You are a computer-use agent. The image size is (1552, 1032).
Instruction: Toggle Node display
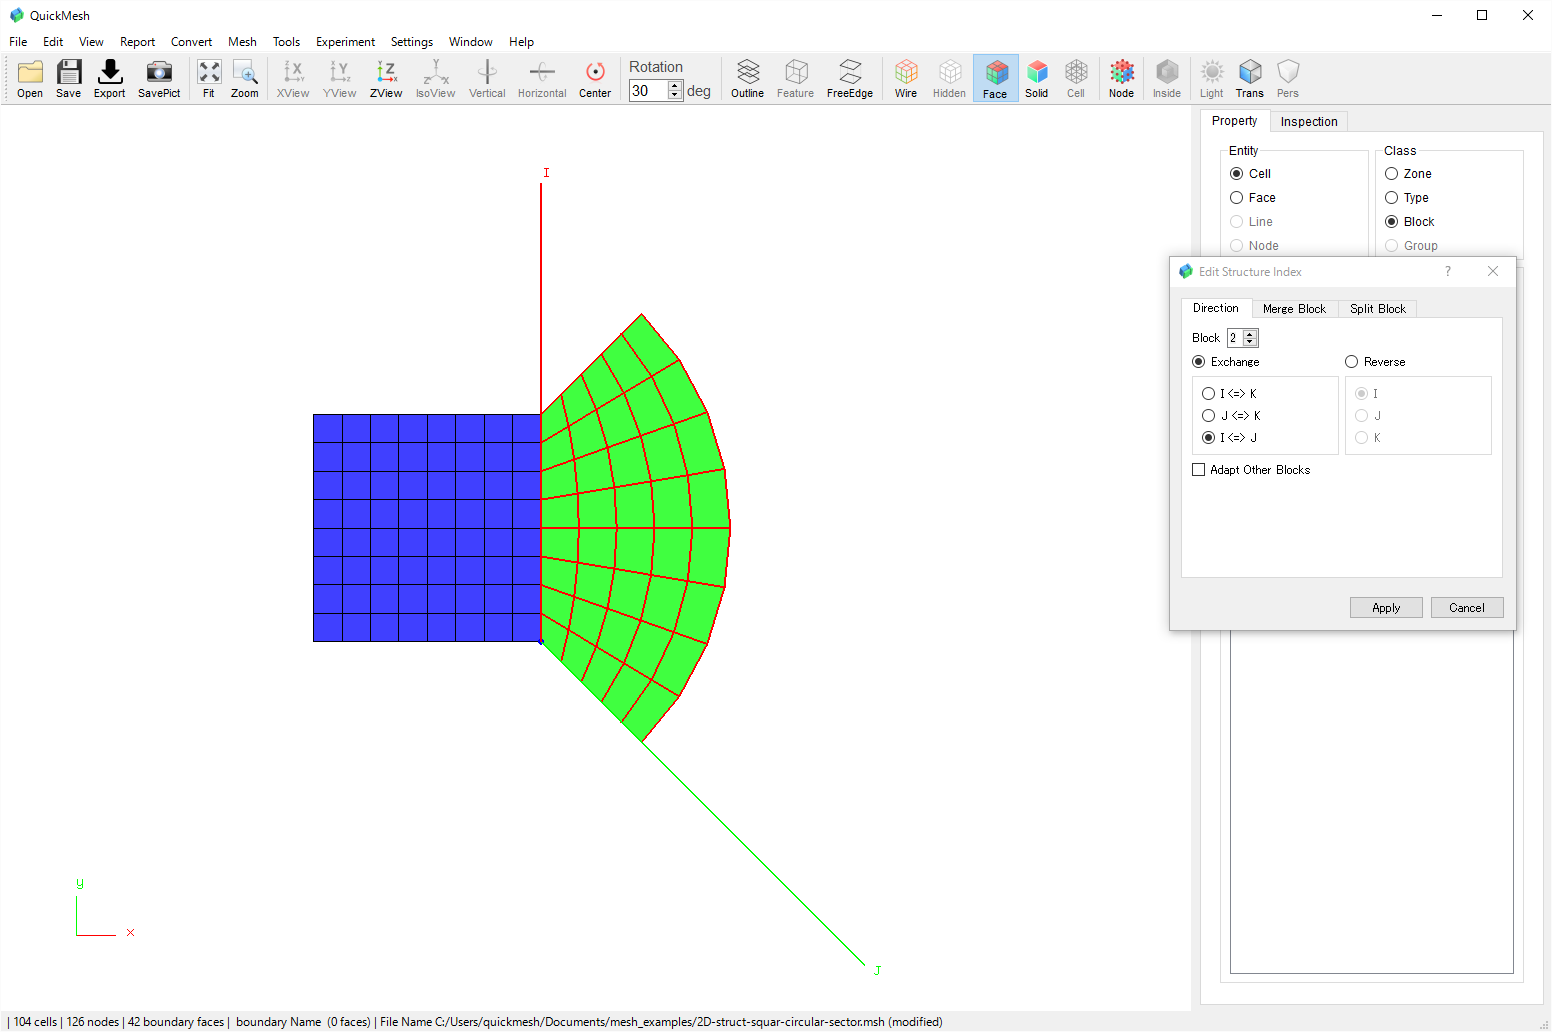(x=1122, y=78)
